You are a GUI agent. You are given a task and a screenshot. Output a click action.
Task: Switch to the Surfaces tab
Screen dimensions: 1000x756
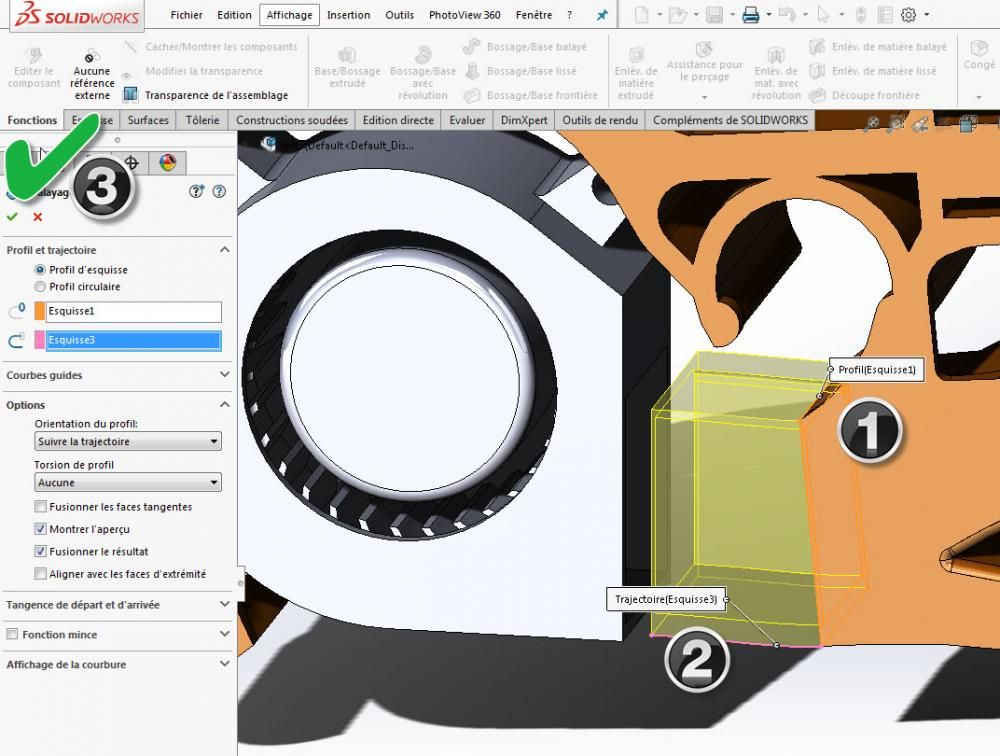(x=148, y=120)
